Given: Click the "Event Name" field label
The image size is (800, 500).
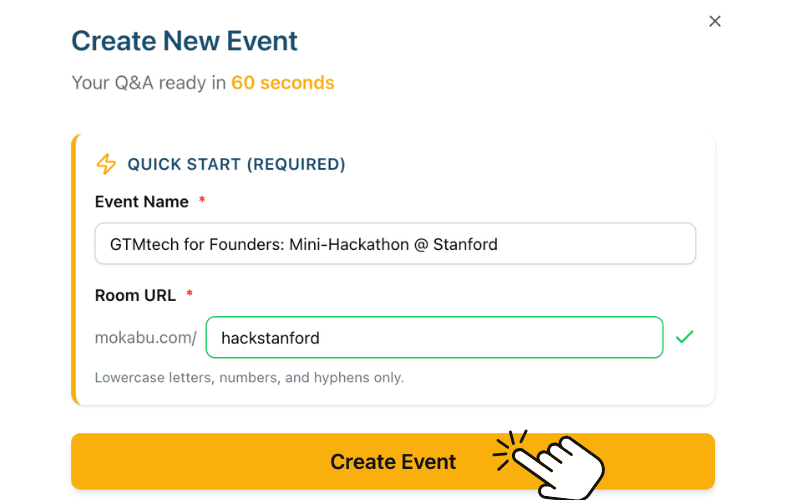Looking at the screenshot, I should (x=142, y=202).
